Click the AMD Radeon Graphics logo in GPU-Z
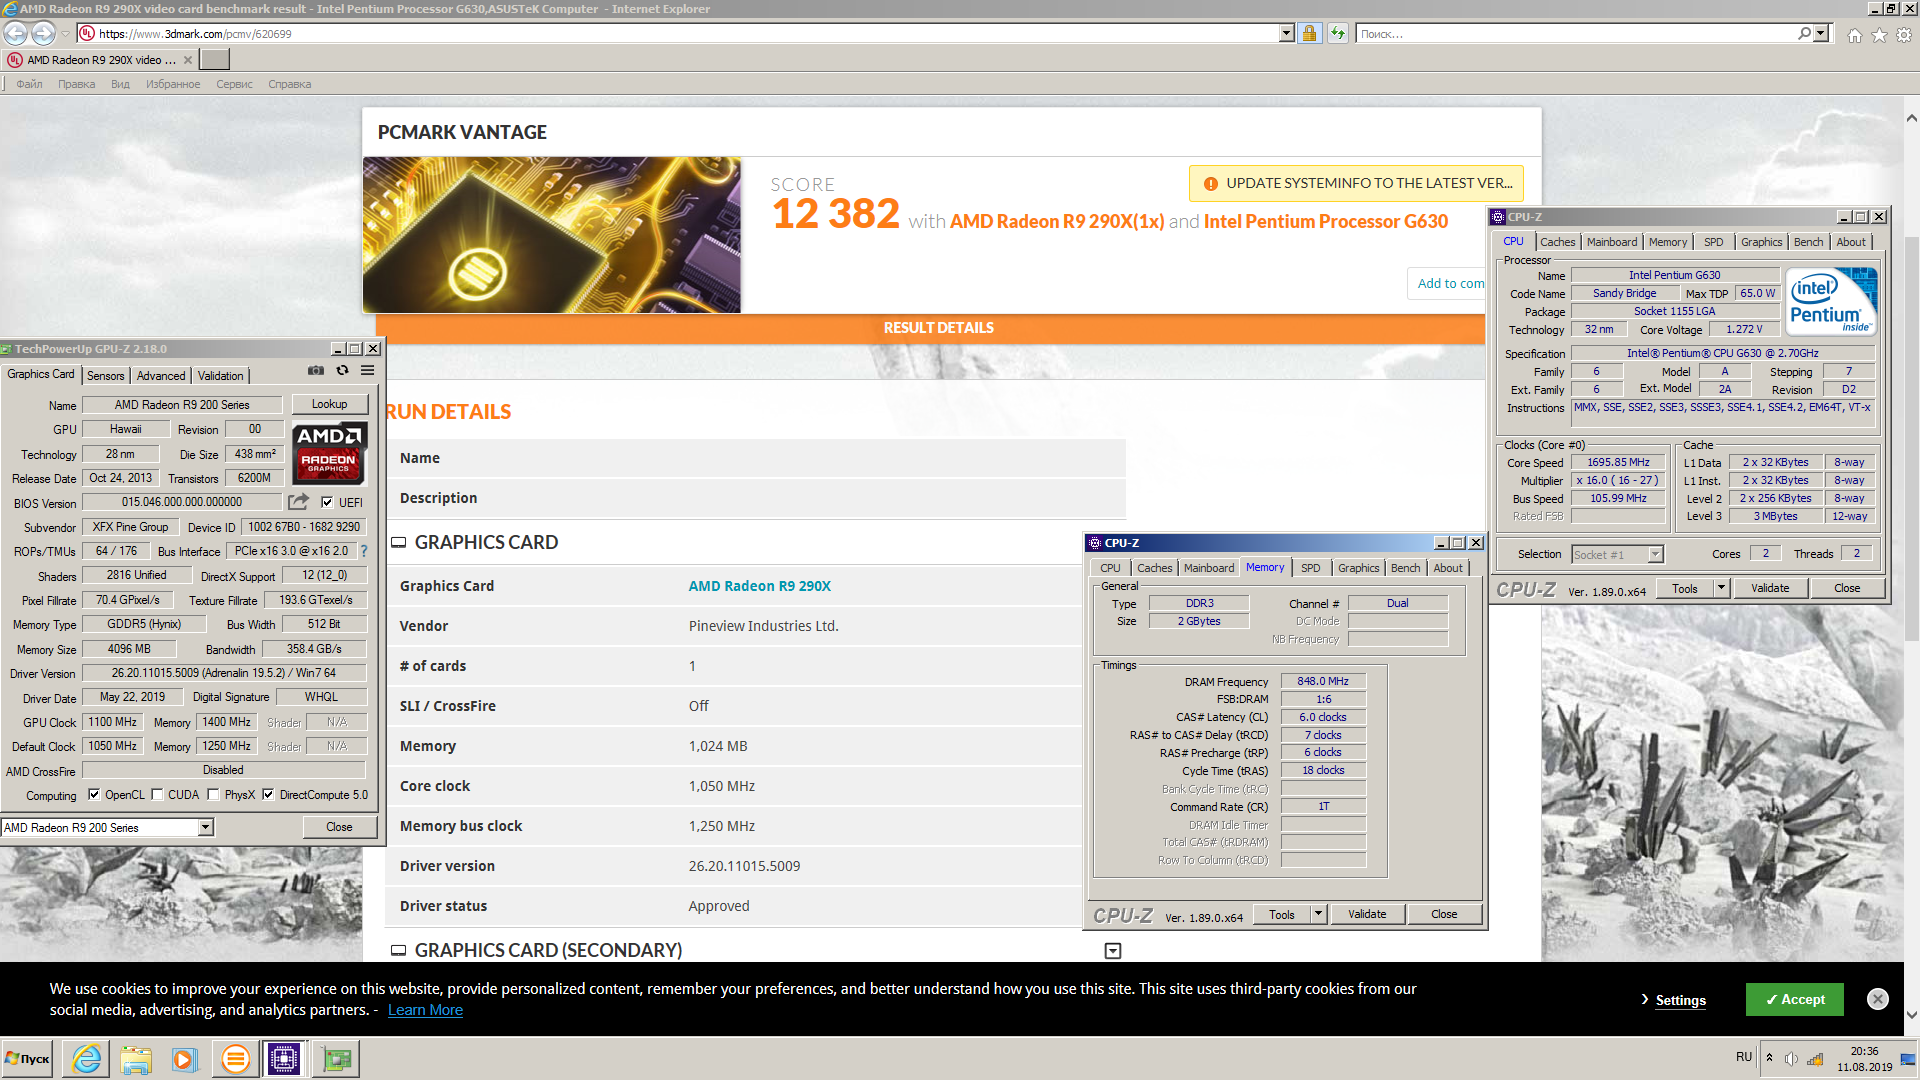This screenshot has height=1080, width=1920. tap(330, 453)
